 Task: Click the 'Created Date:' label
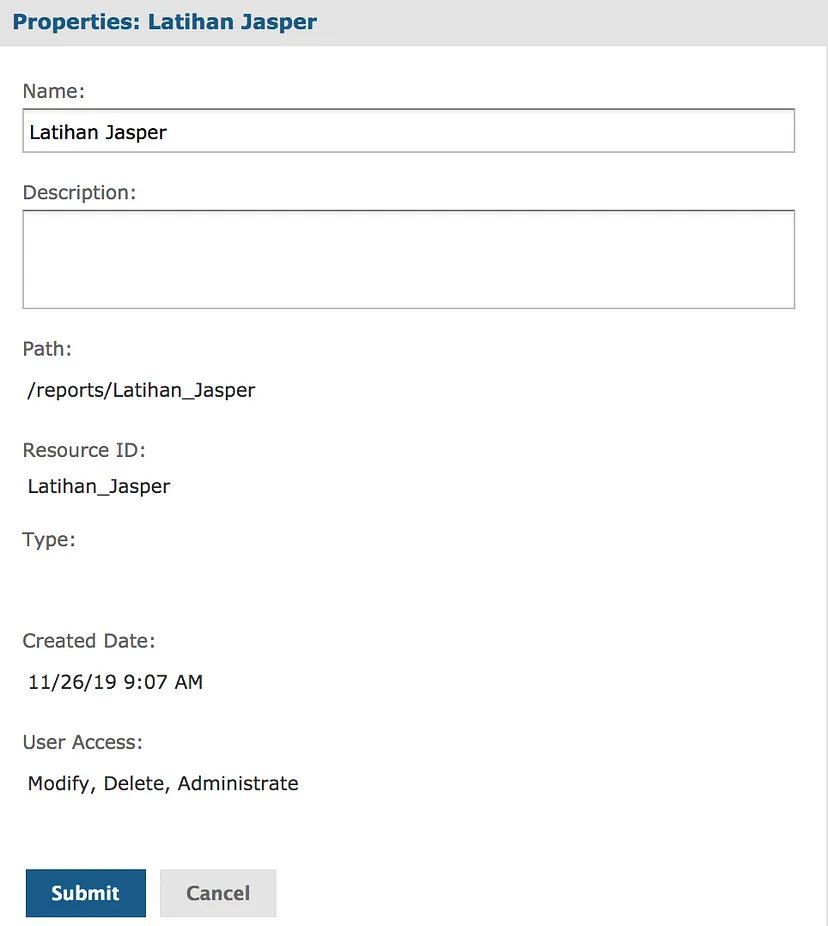(89, 641)
